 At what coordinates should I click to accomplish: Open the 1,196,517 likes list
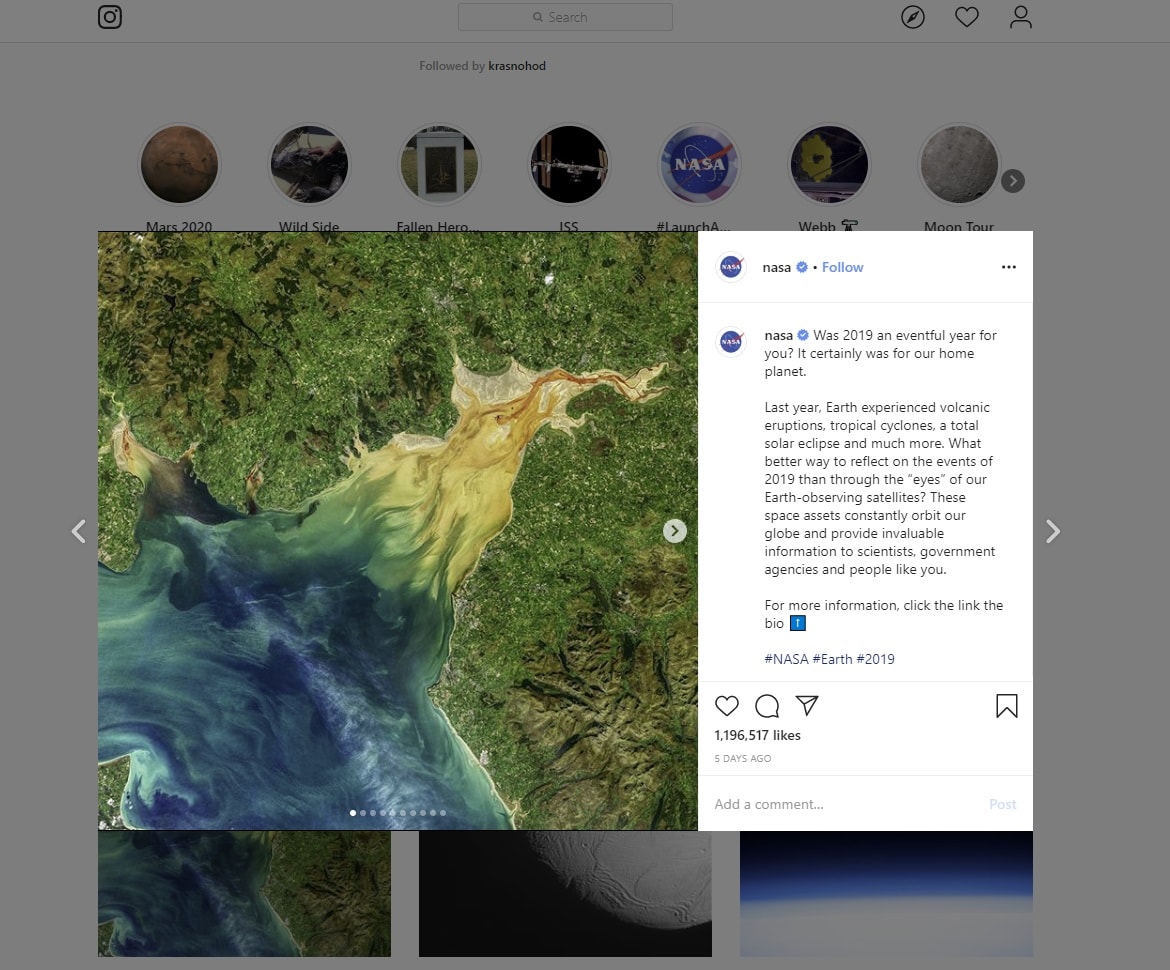(757, 735)
